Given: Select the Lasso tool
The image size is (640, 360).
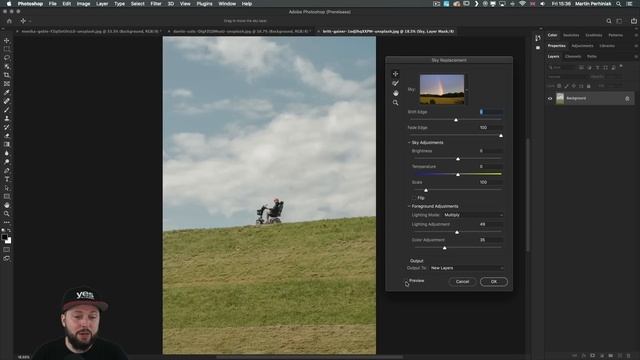Looking at the screenshot, I should (x=7, y=58).
